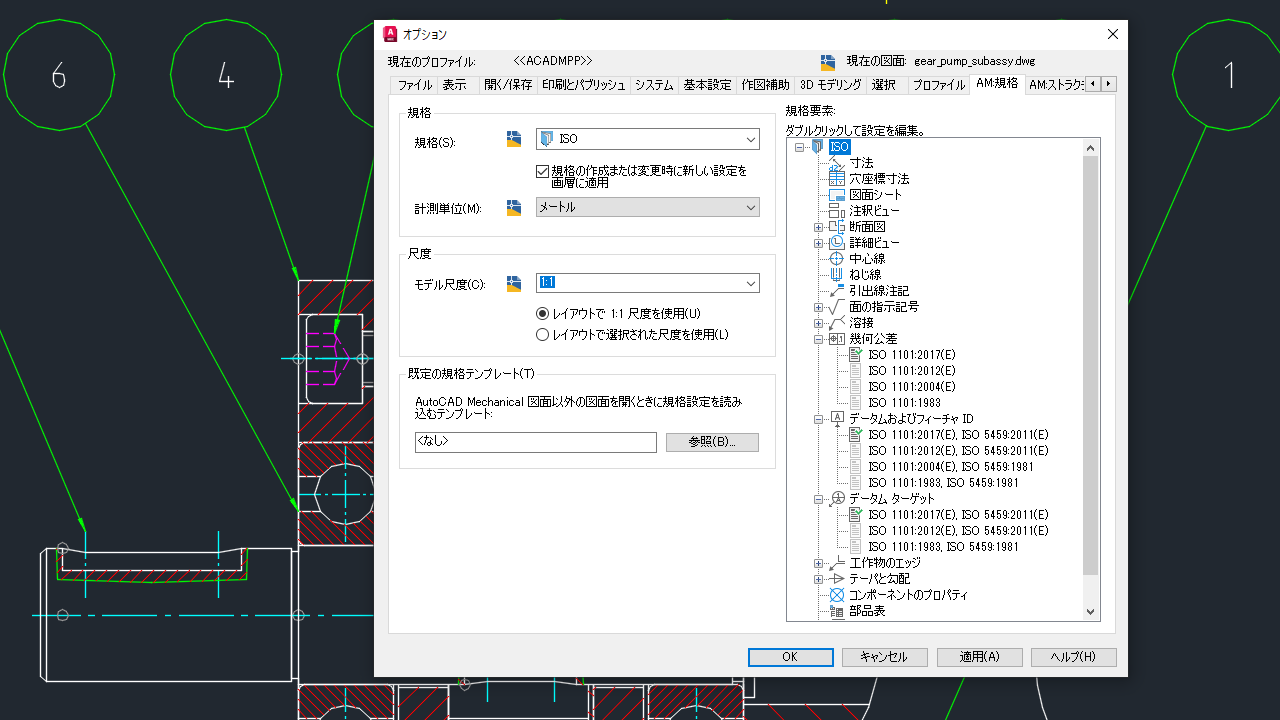The width and height of the screenshot is (1280, 720).
Task: Select レイアウトで選択された尺度を使用 radio button
Action: [x=542, y=335]
